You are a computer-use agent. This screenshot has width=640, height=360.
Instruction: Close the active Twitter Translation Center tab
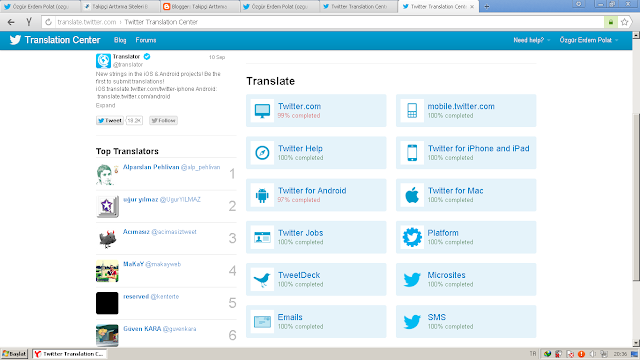coord(472,7)
